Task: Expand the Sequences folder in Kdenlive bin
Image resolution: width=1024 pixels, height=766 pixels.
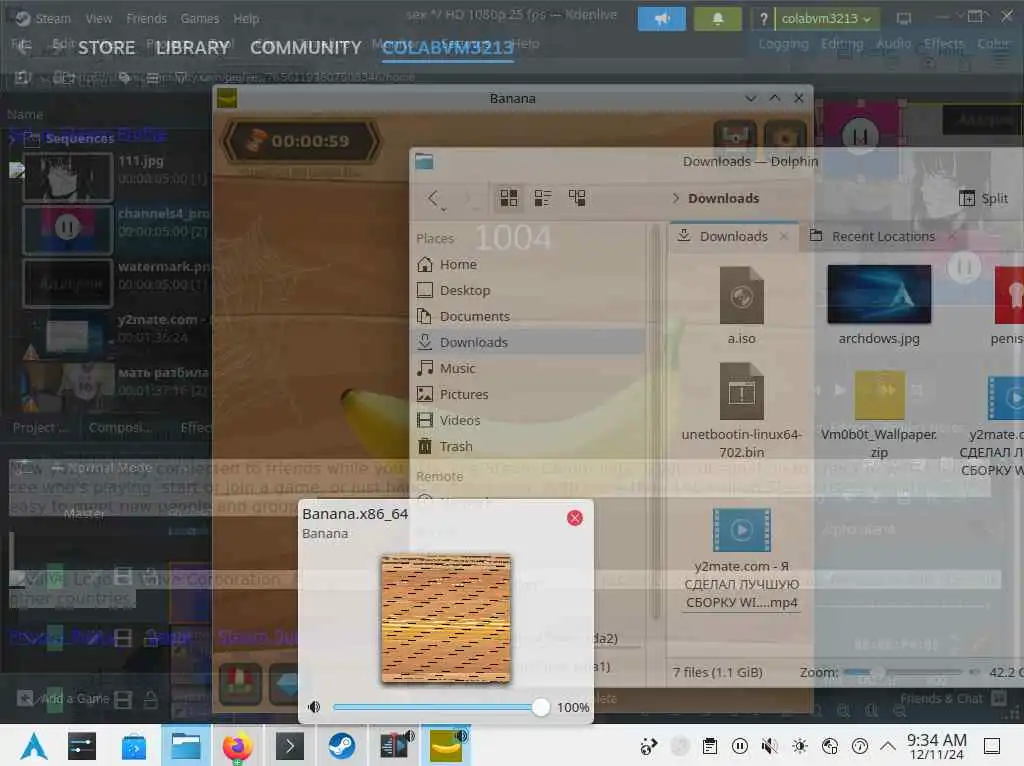Action: [x=12, y=138]
